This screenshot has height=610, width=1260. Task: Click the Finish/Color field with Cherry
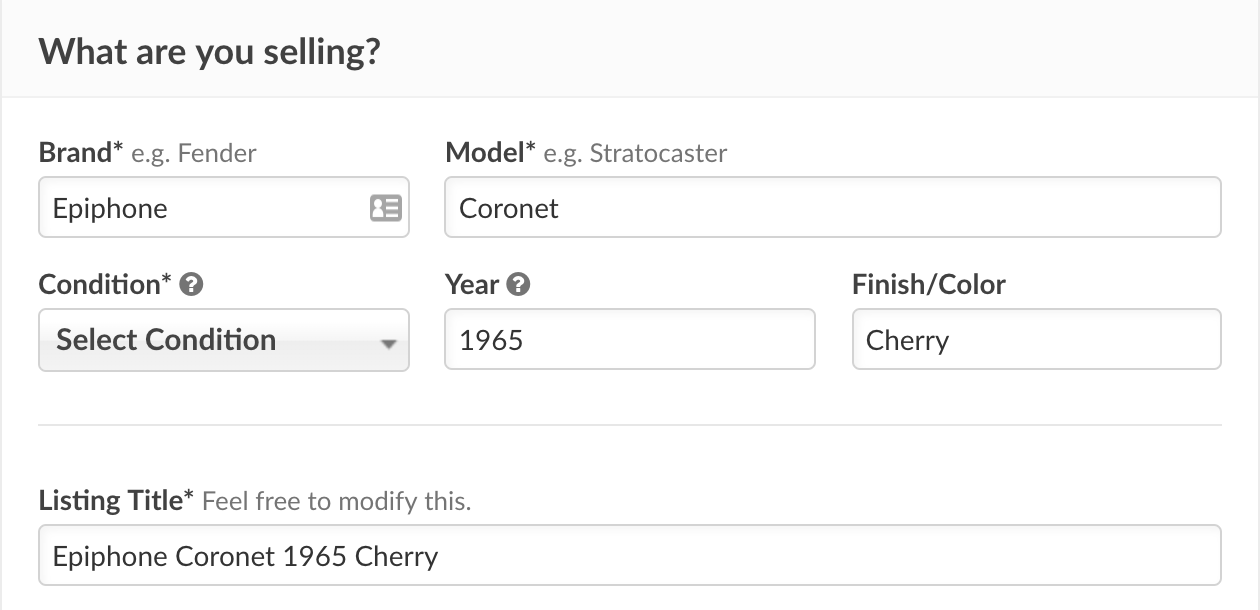(1035, 340)
